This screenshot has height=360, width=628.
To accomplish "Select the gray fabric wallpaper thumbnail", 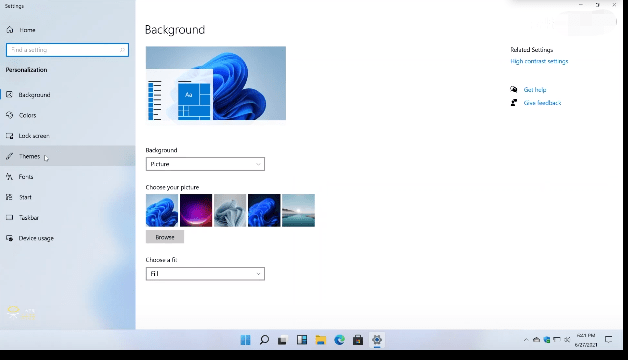I will pyautogui.click(x=230, y=211).
